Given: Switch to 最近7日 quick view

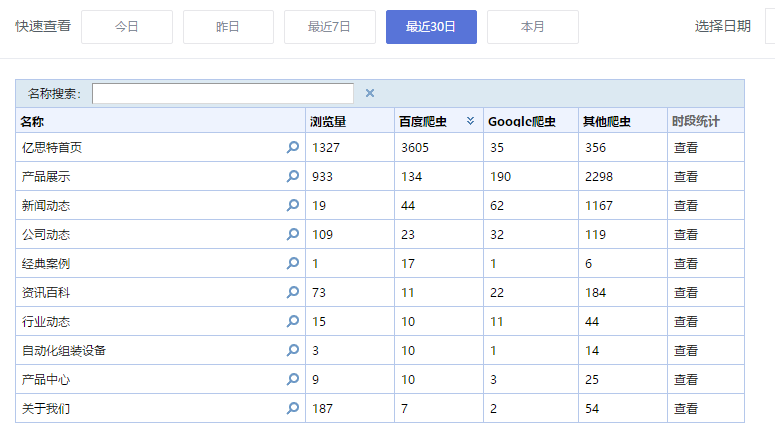Looking at the screenshot, I should pos(330,27).
